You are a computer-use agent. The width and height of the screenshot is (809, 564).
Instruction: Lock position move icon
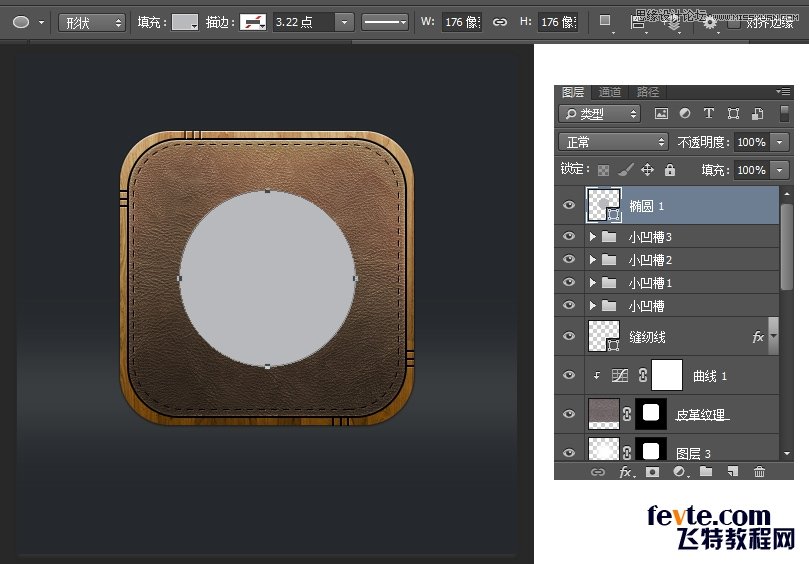coord(648,169)
